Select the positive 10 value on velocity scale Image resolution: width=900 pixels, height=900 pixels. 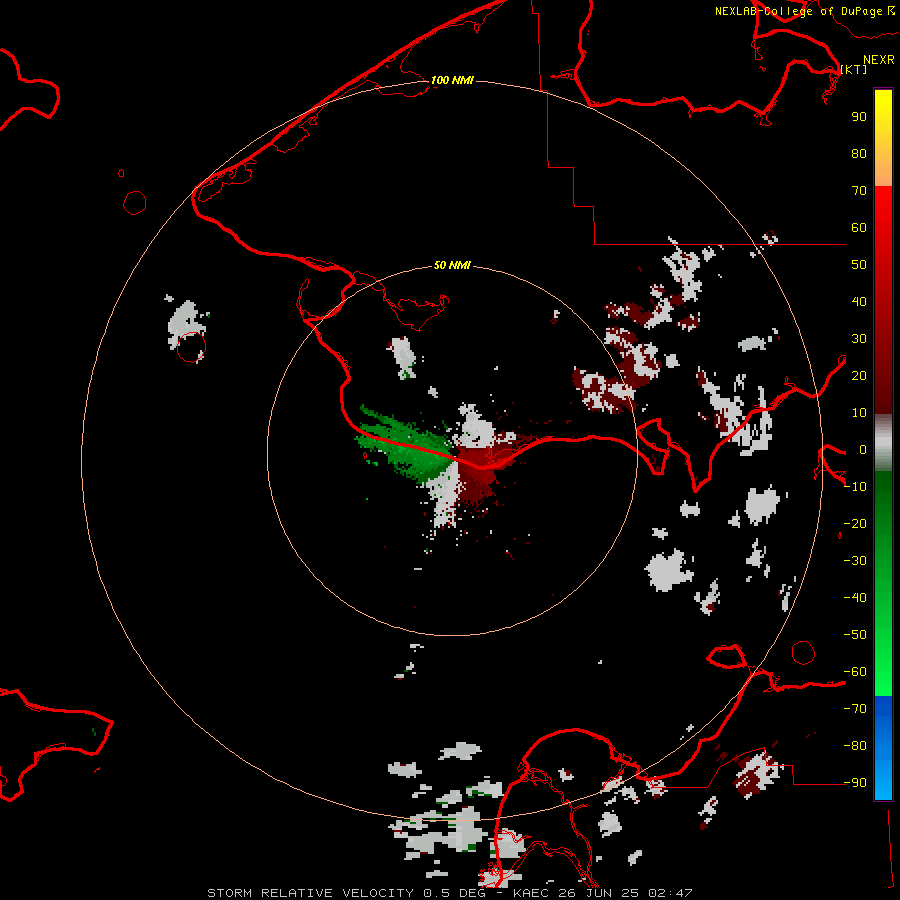pyautogui.click(x=859, y=413)
